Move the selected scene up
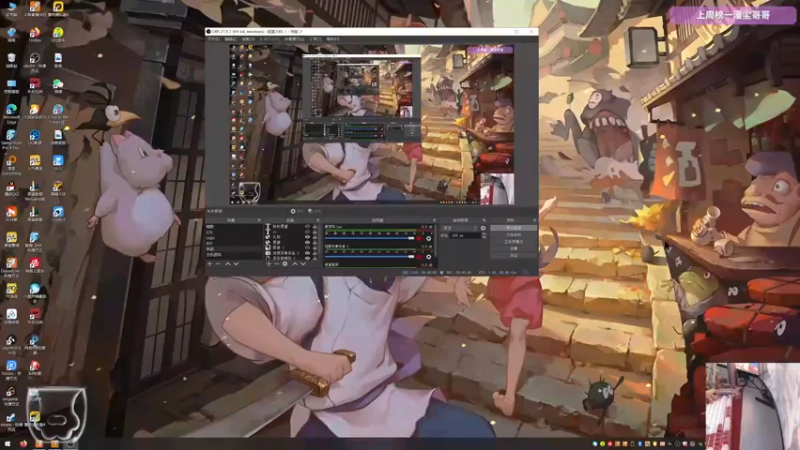This screenshot has height=450, width=800. pos(228,264)
